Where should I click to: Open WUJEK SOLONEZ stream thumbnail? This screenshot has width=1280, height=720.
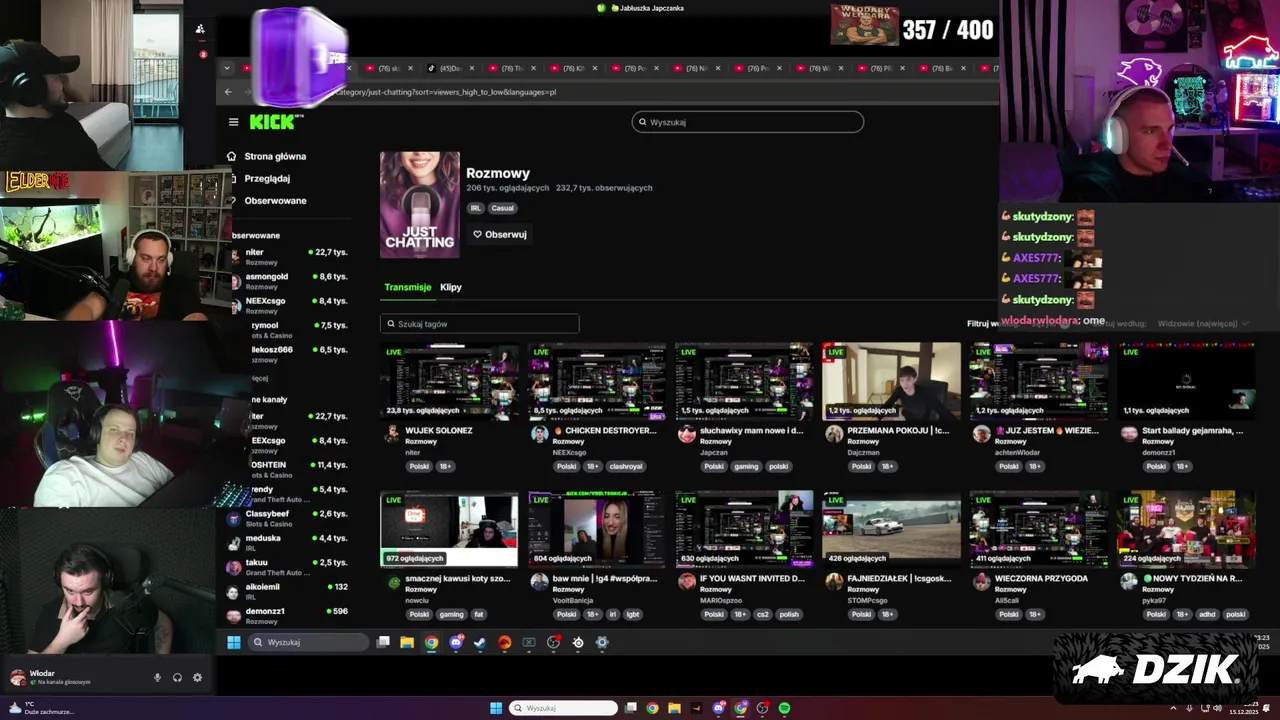tap(449, 381)
